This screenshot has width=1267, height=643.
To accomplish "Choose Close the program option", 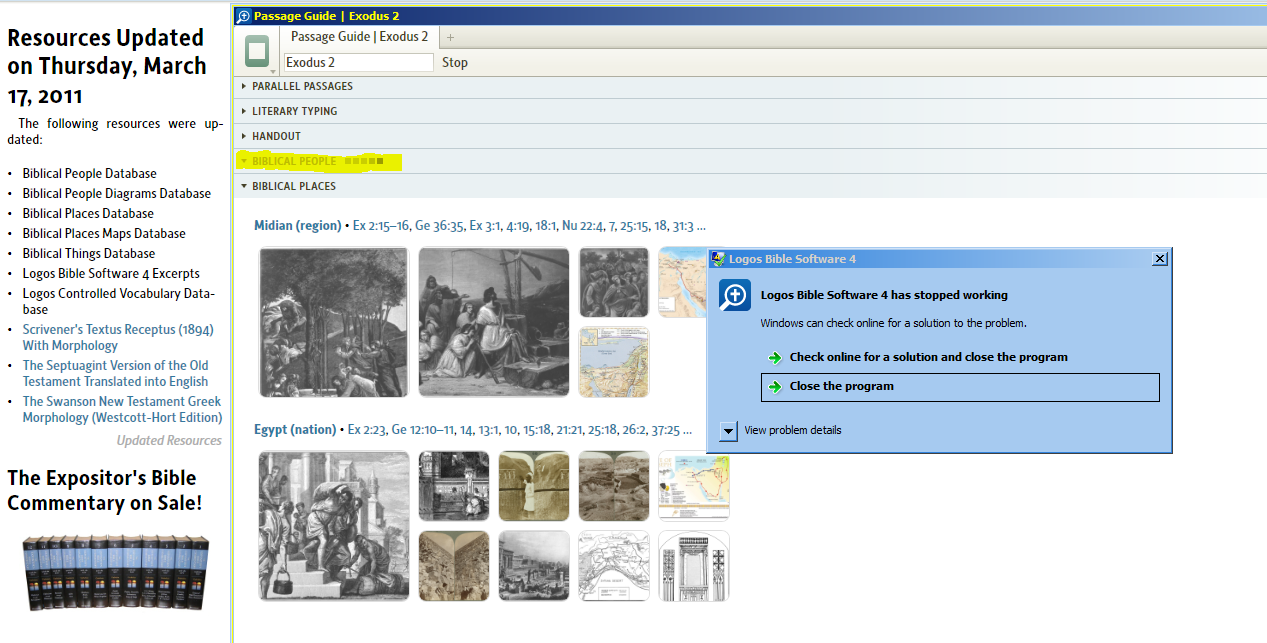I will pyautogui.click(x=960, y=387).
